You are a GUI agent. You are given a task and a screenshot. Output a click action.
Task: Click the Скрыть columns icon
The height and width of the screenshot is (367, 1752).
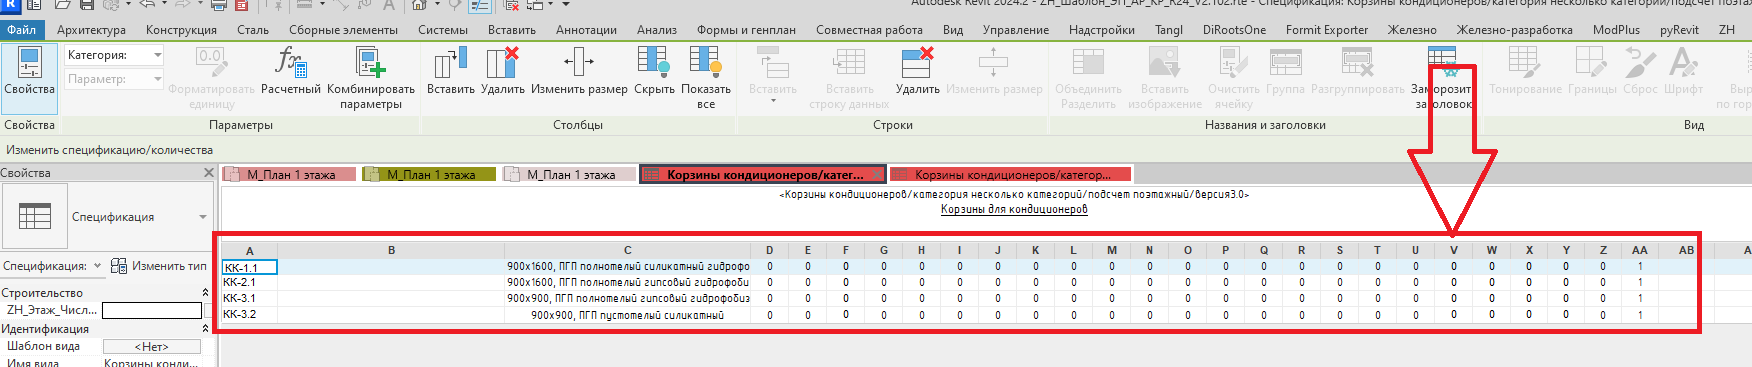pyautogui.click(x=654, y=63)
